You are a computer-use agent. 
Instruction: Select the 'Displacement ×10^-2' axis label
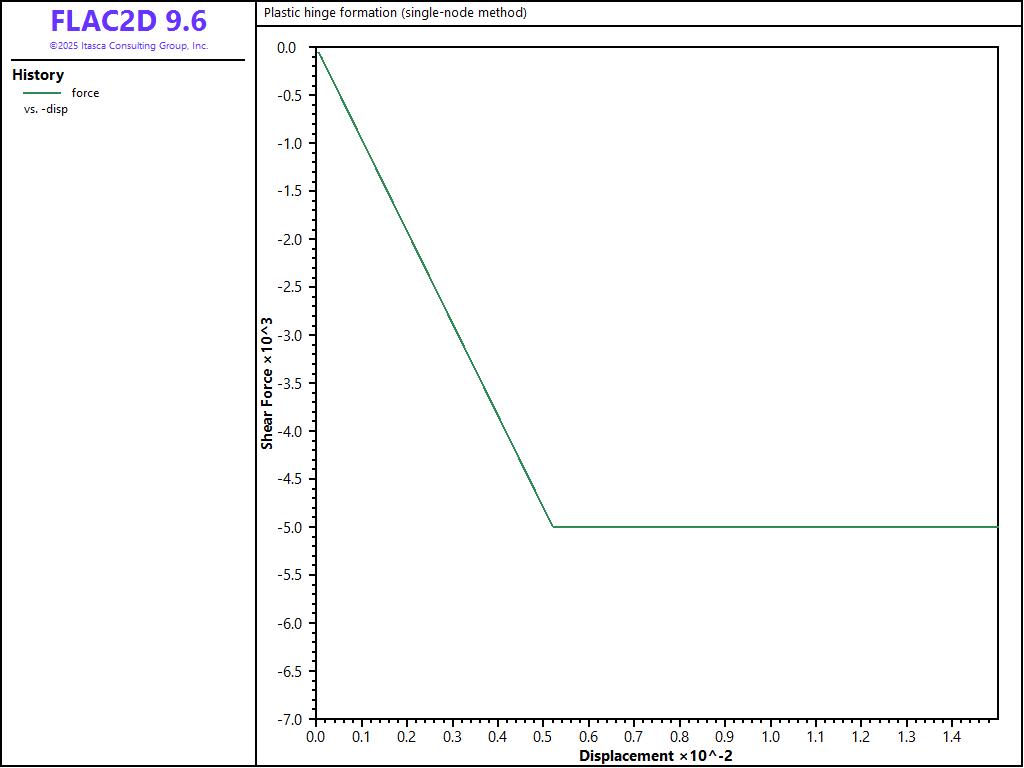pyautogui.click(x=656, y=756)
